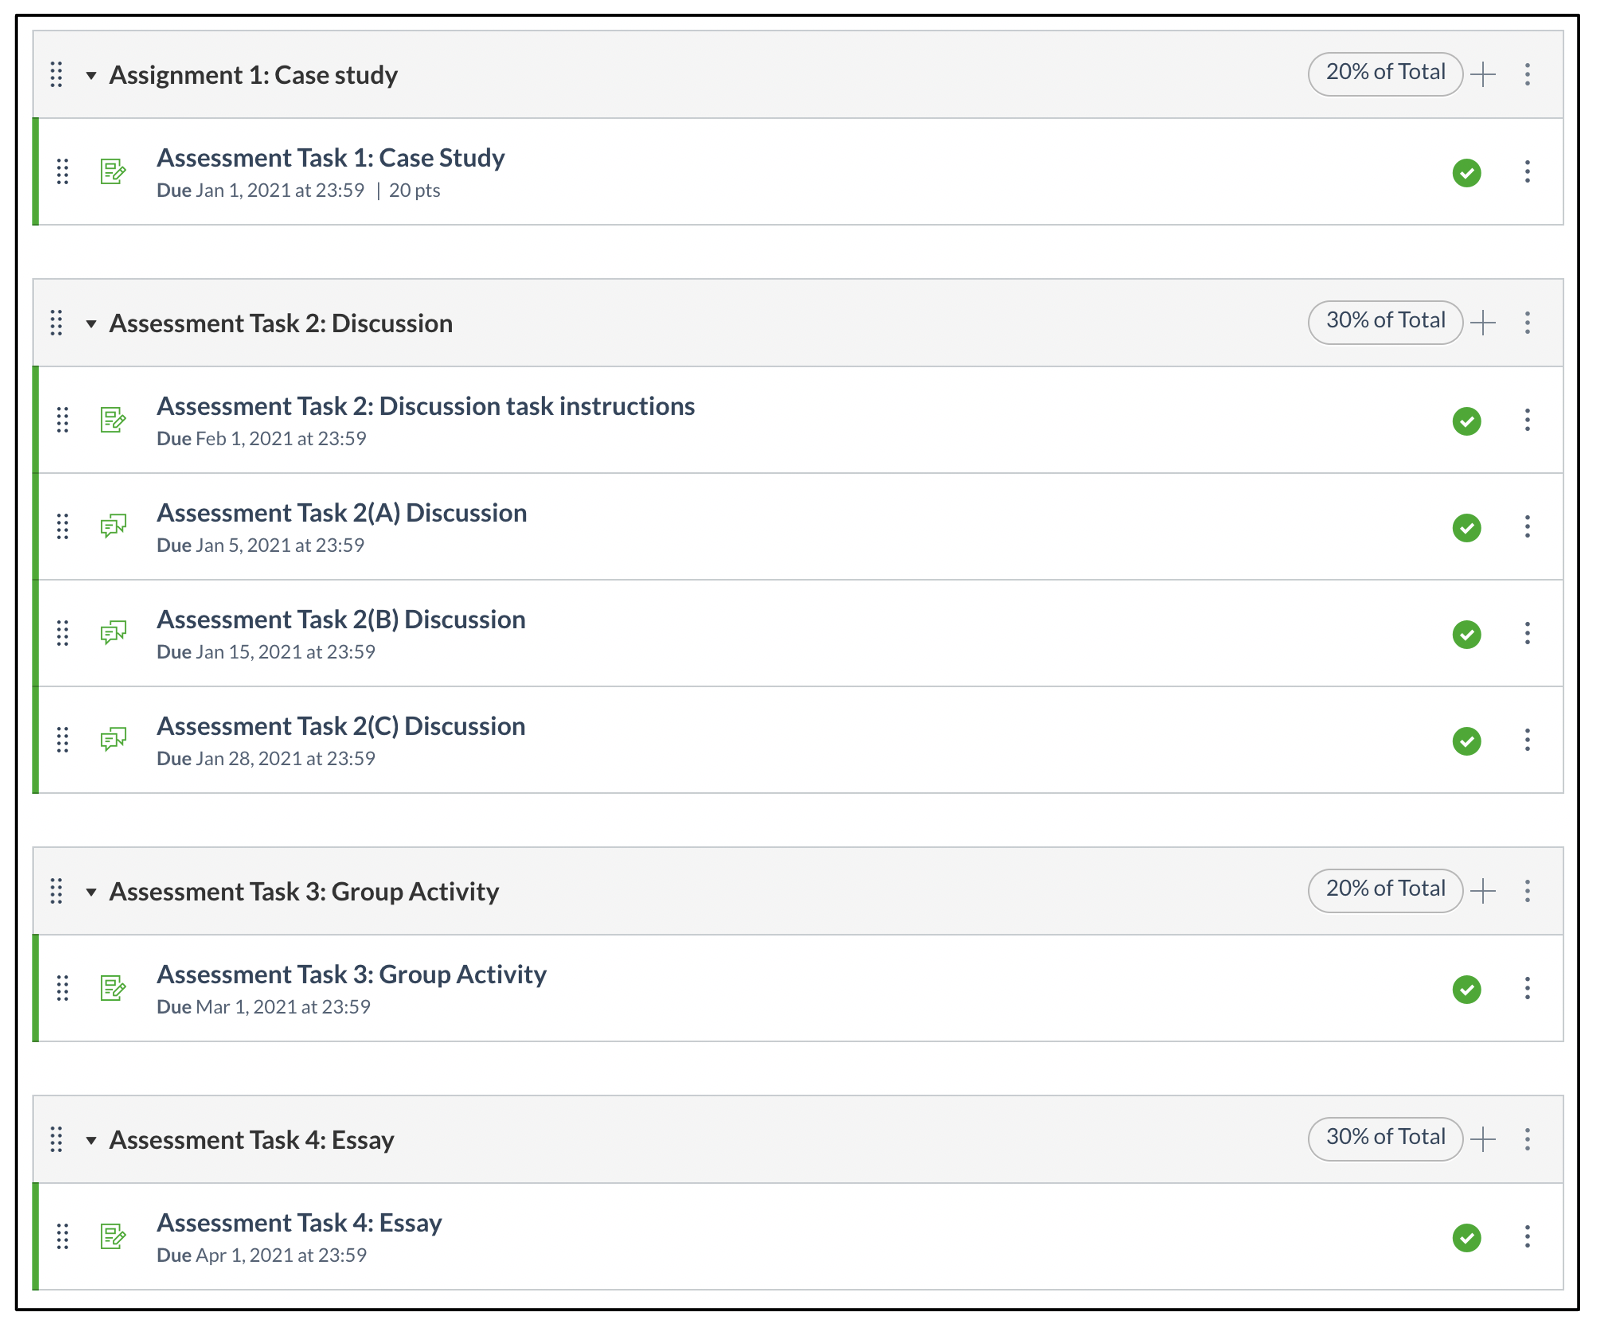The image size is (1600, 1336).
Task: Open kebab menu for Assessment Task 2(B) Discussion
Action: point(1527,633)
